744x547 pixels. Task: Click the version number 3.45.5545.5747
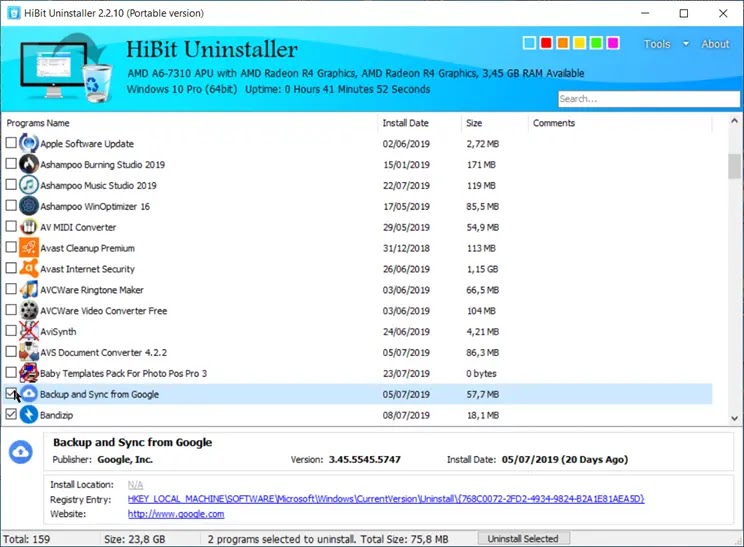[x=364, y=459]
